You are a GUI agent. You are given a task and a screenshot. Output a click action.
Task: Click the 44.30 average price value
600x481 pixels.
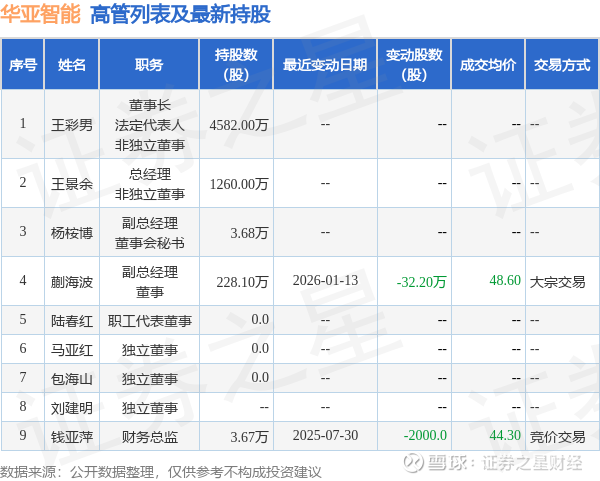coord(505,435)
